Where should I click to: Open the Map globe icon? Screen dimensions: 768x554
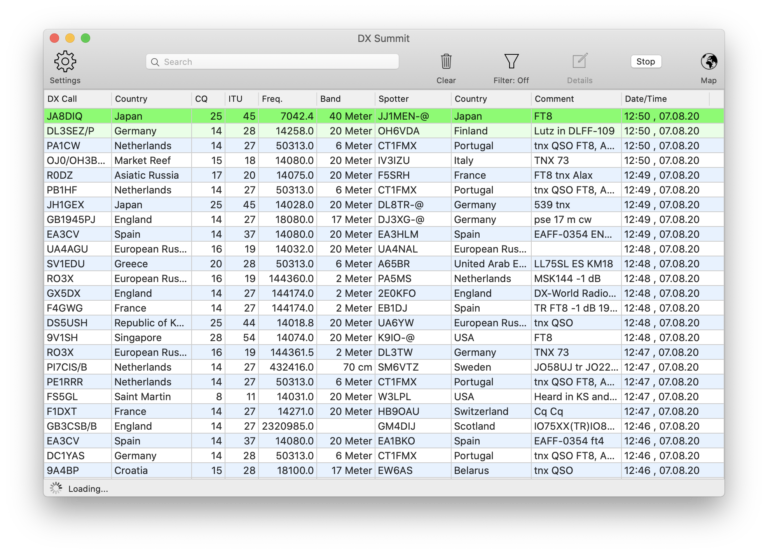[x=709, y=62]
